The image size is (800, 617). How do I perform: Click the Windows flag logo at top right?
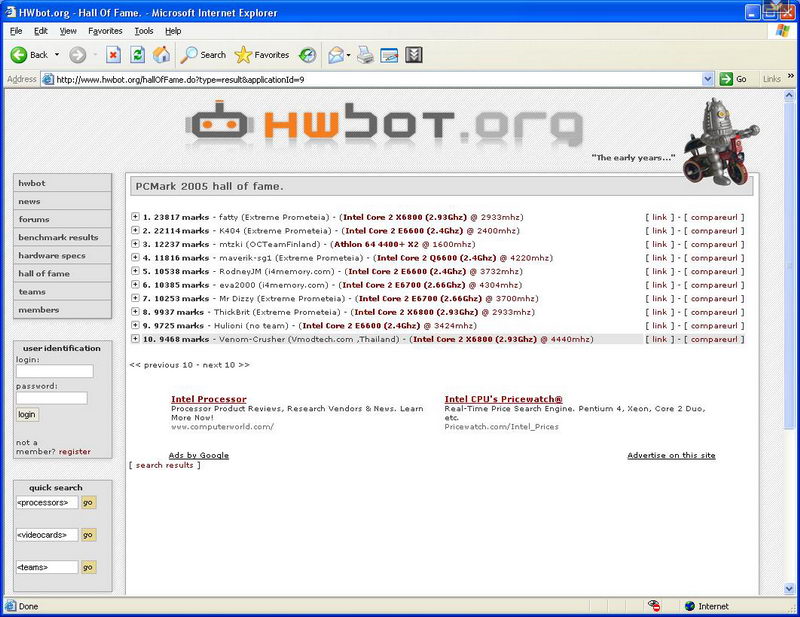[783, 30]
